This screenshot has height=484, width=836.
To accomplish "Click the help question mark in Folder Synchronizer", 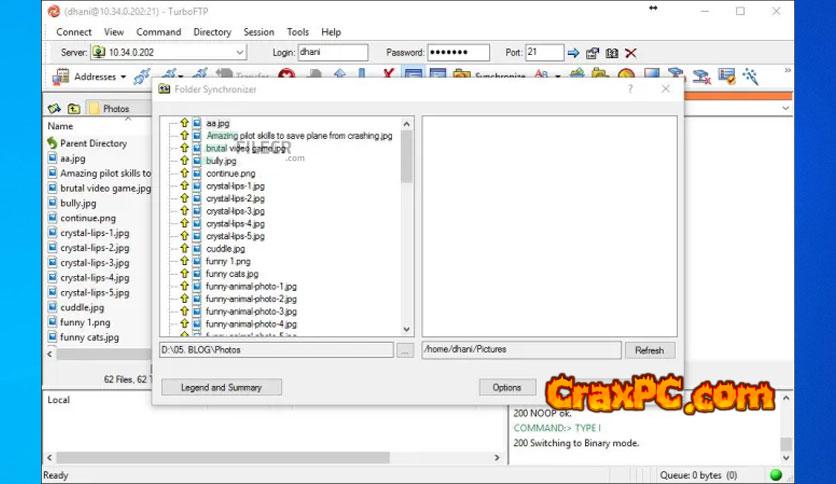I will coord(630,89).
